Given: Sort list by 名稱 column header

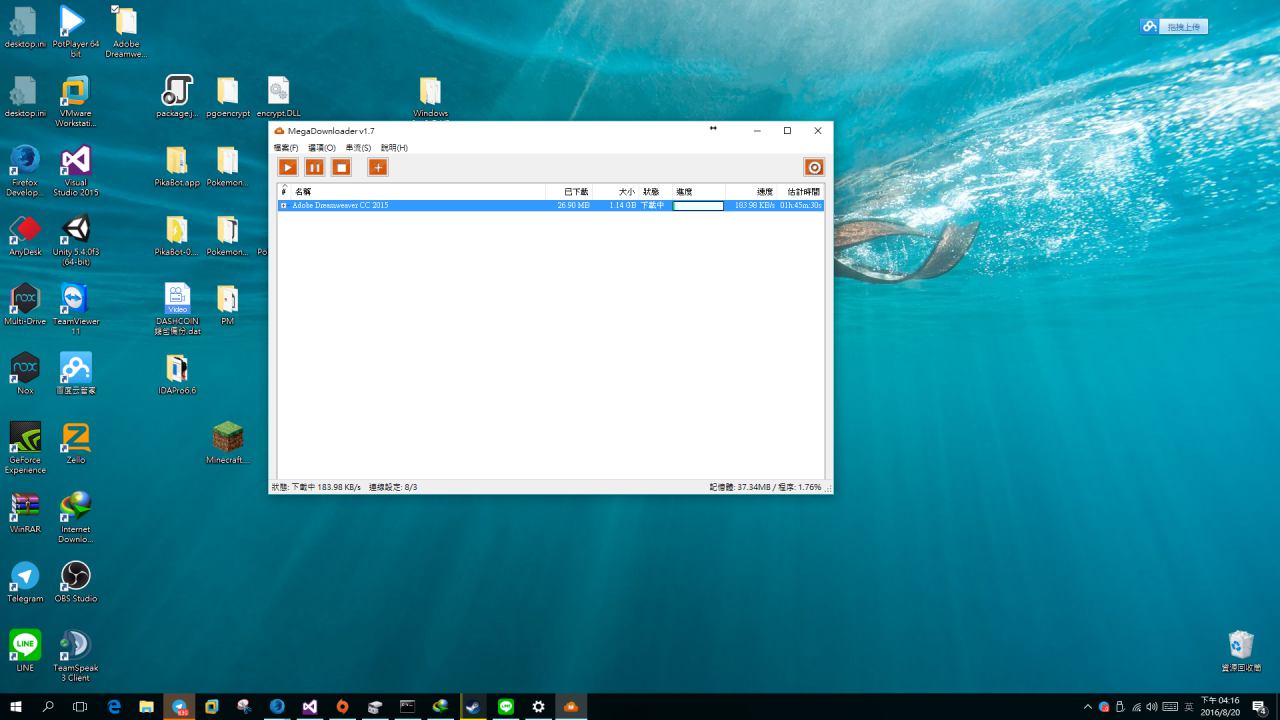Looking at the screenshot, I should click(303, 191).
